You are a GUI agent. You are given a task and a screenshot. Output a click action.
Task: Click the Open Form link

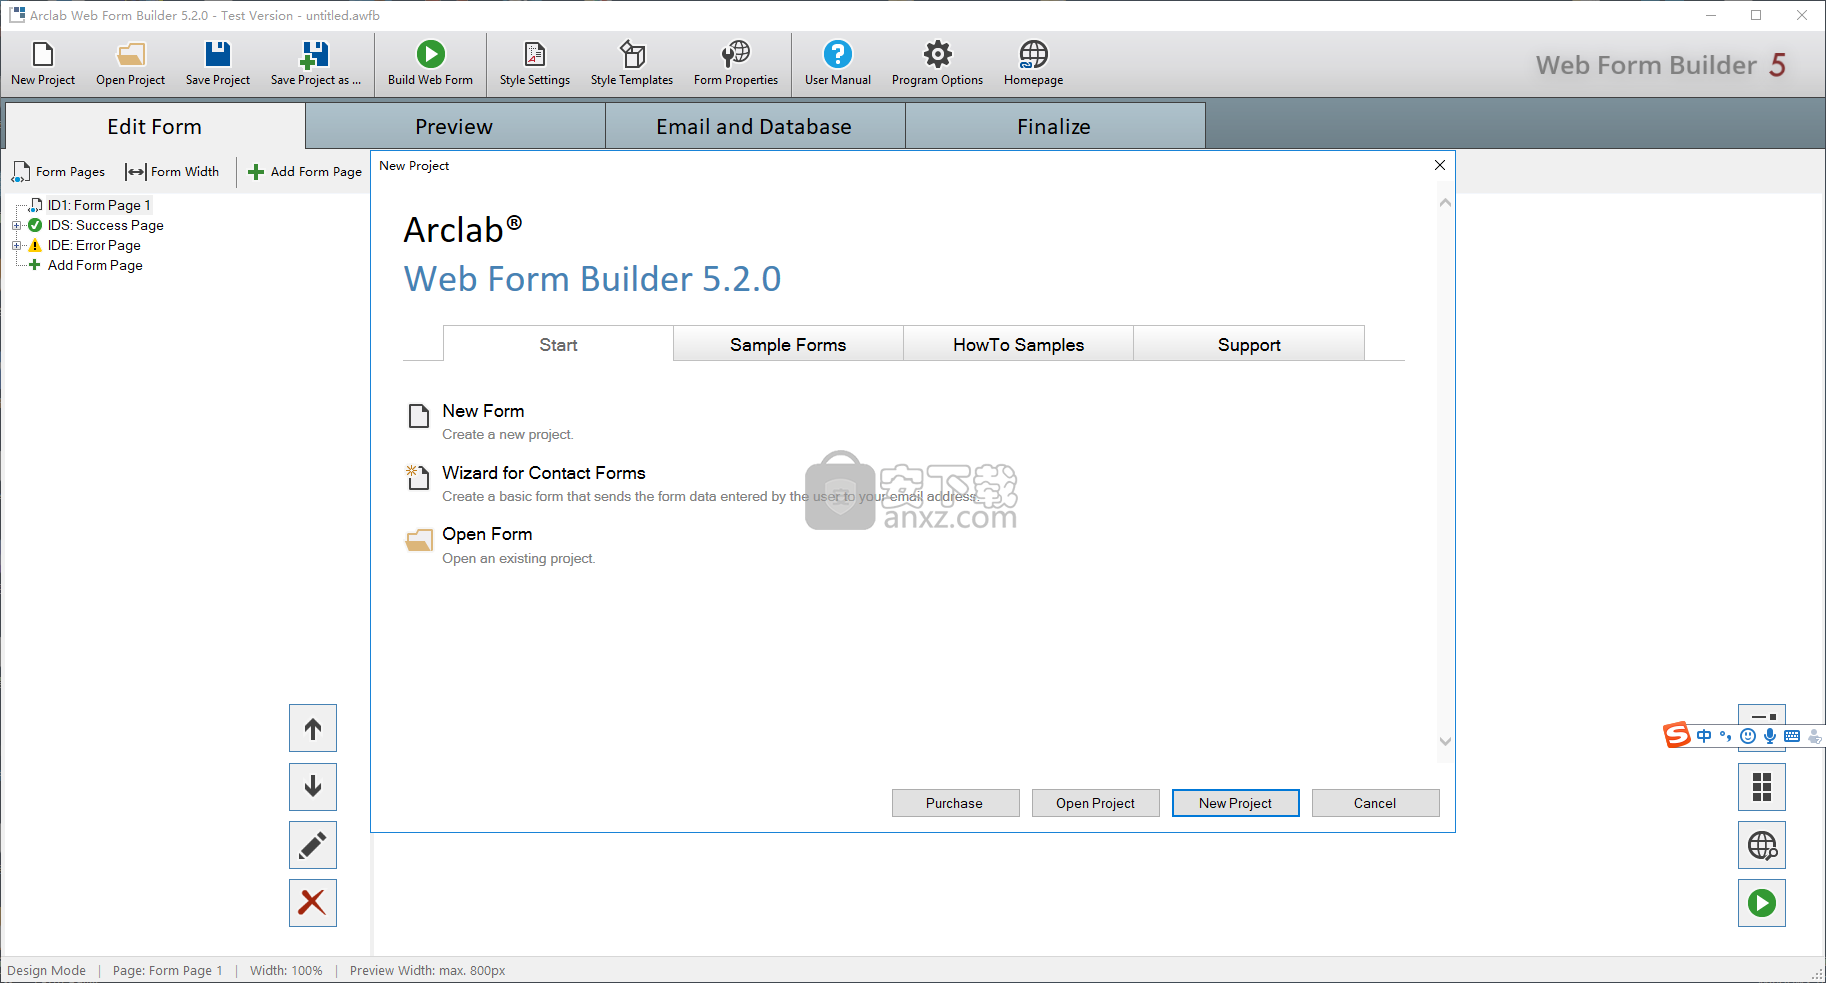pyautogui.click(x=487, y=534)
